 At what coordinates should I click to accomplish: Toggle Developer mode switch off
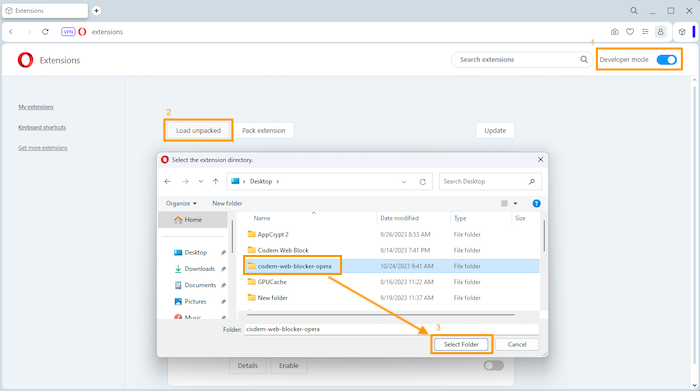pyautogui.click(x=667, y=60)
